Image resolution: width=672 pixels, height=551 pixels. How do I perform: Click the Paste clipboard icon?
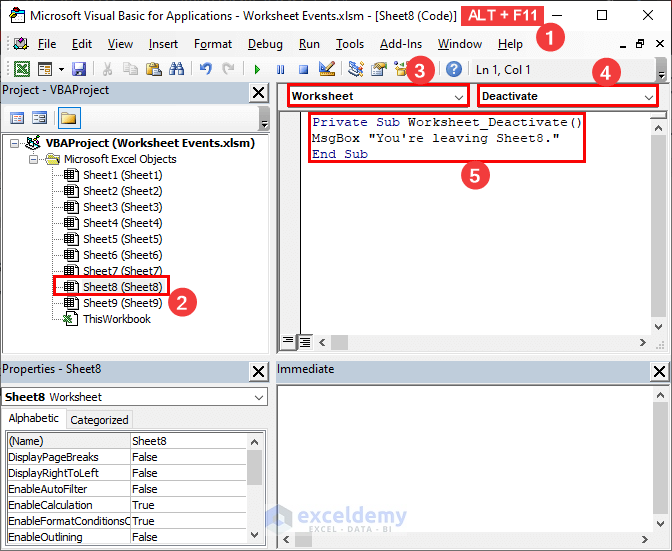[x=153, y=69]
